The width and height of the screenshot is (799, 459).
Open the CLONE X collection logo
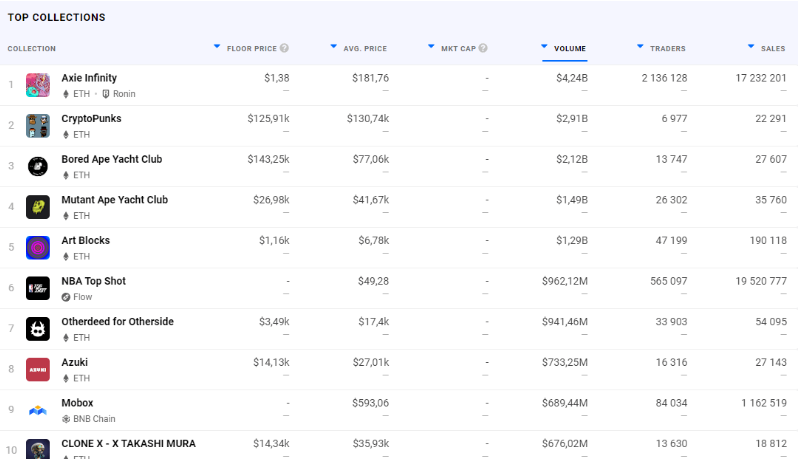38,449
